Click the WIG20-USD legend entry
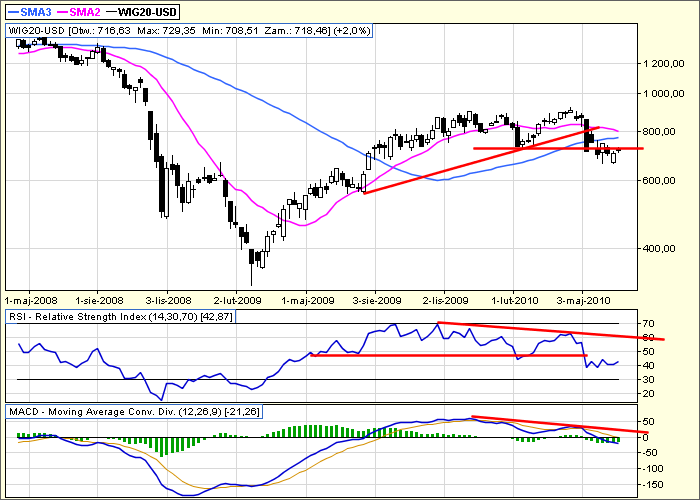700x500 pixels. click(142, 12)
